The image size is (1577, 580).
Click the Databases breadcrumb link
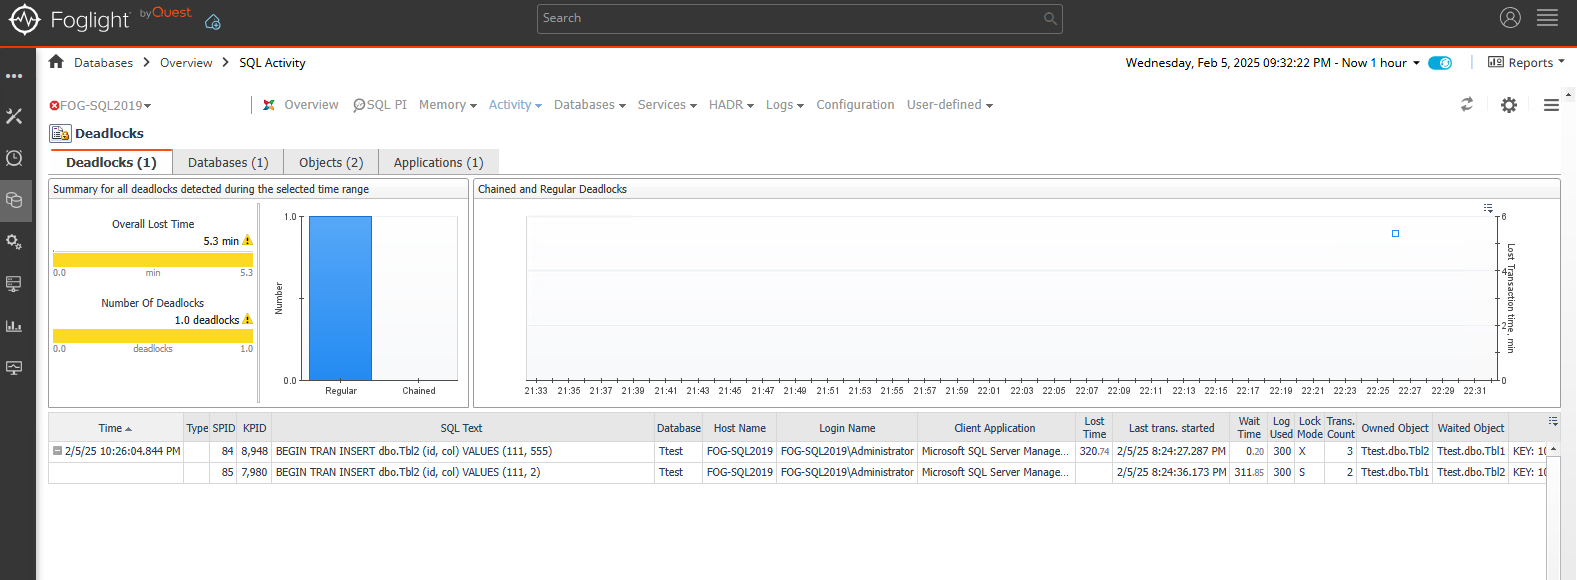[103, 63]
